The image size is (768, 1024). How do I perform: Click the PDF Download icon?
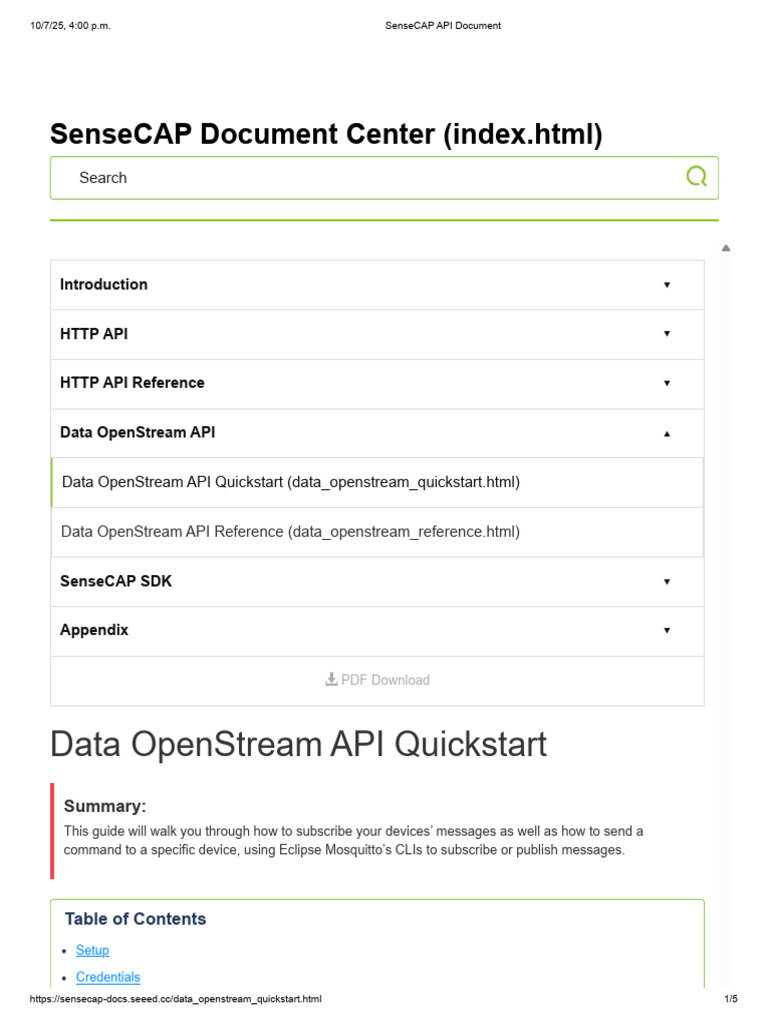coord(331,679)
